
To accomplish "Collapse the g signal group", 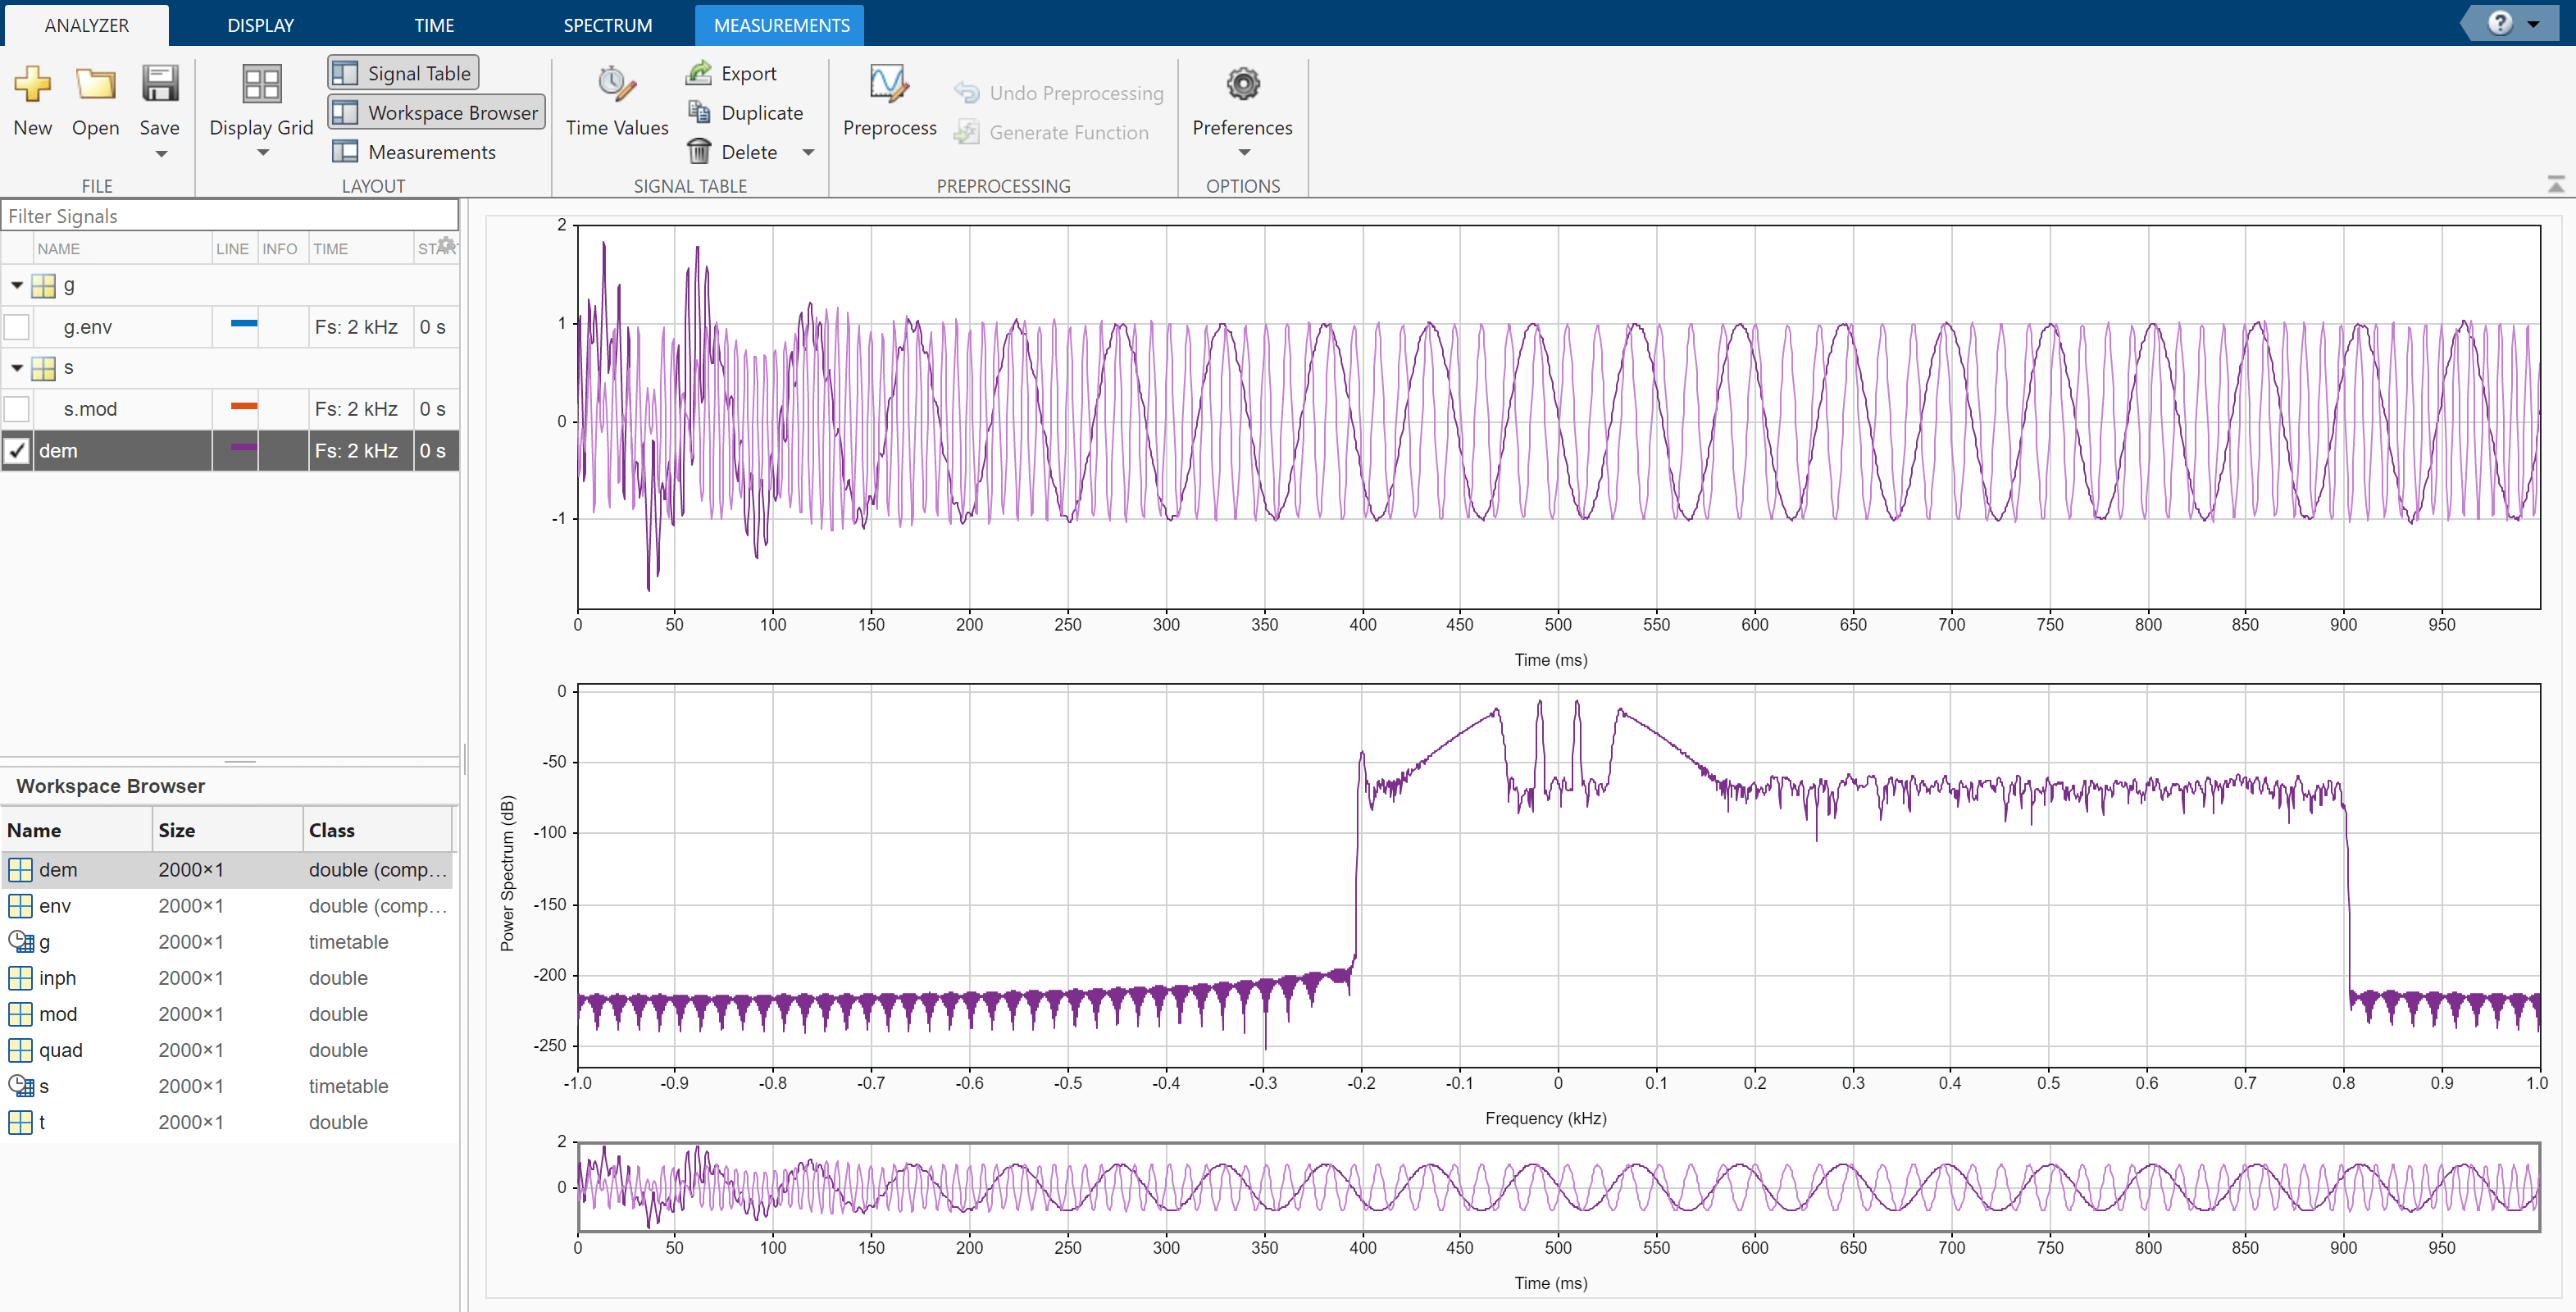I will (17, 286).
